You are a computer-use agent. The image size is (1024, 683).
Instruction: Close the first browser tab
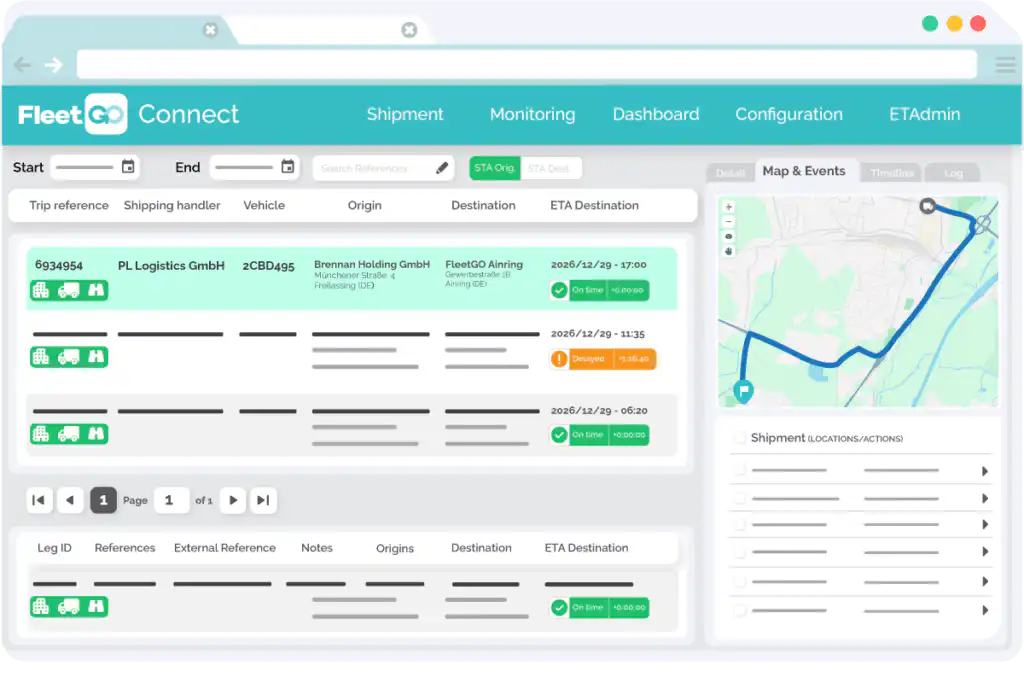pyautogui.click(x=210, y=30)
